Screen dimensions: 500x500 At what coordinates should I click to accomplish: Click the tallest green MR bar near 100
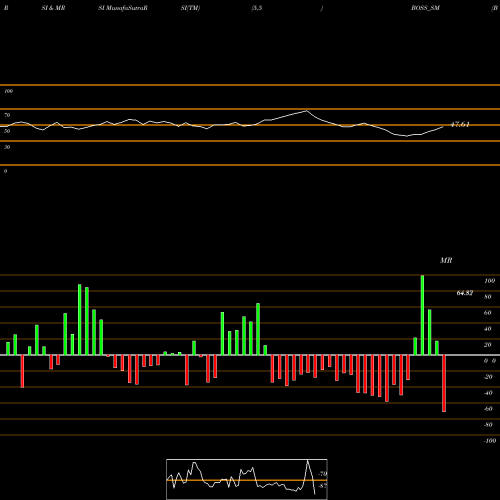tap(422, 315)
